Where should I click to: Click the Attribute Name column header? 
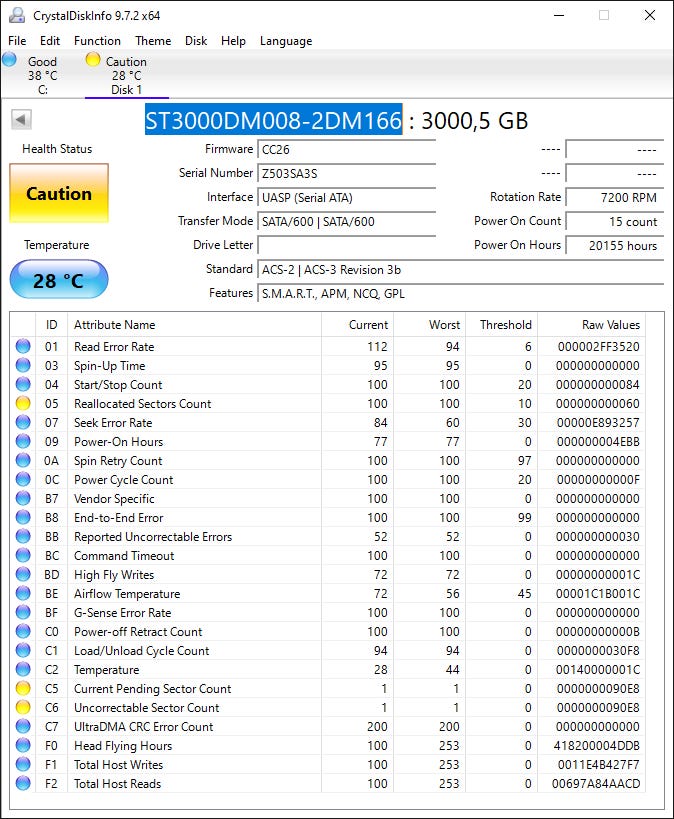(x=115, y=325)
